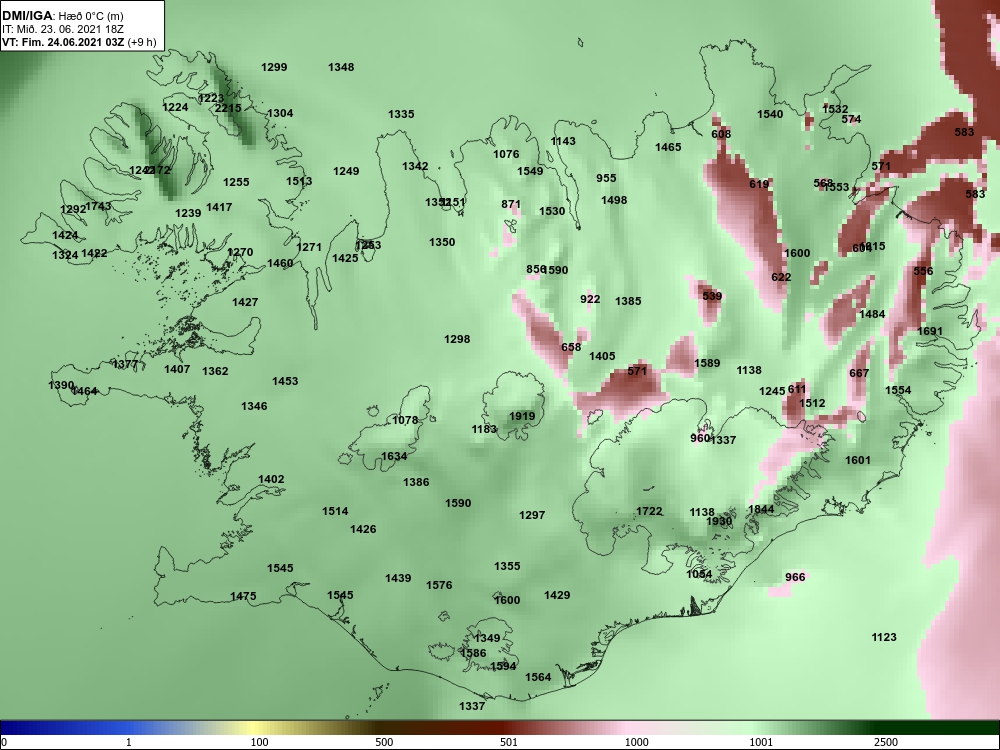Click the map value 1355

[508, 566]
